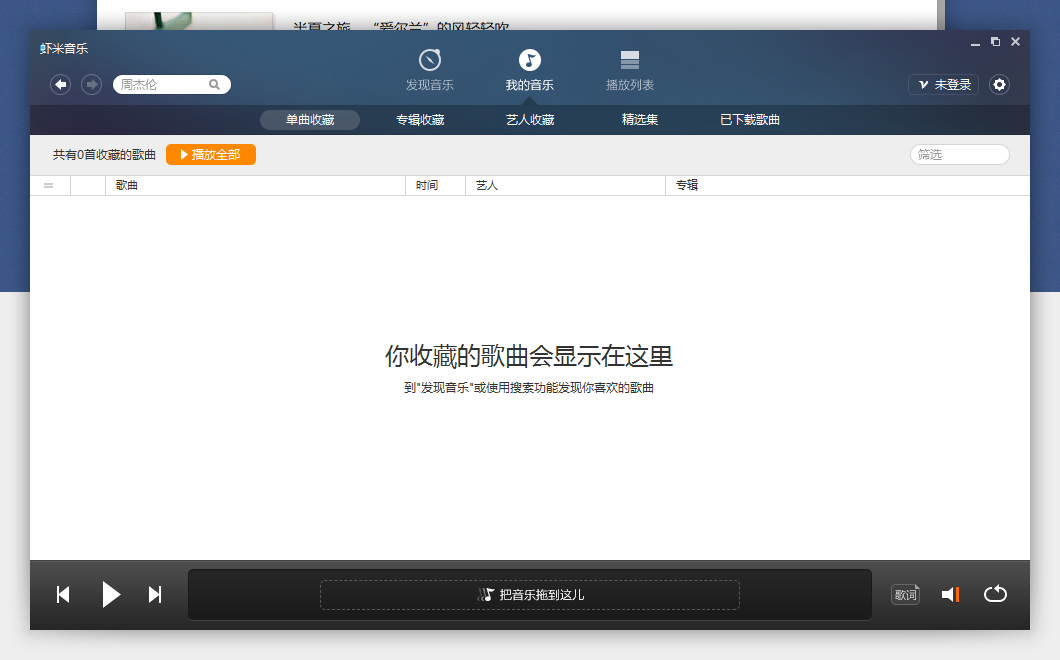Click the search magnifier icon
This screenshot has height=660, width=1060.
[x=214, y=85]
